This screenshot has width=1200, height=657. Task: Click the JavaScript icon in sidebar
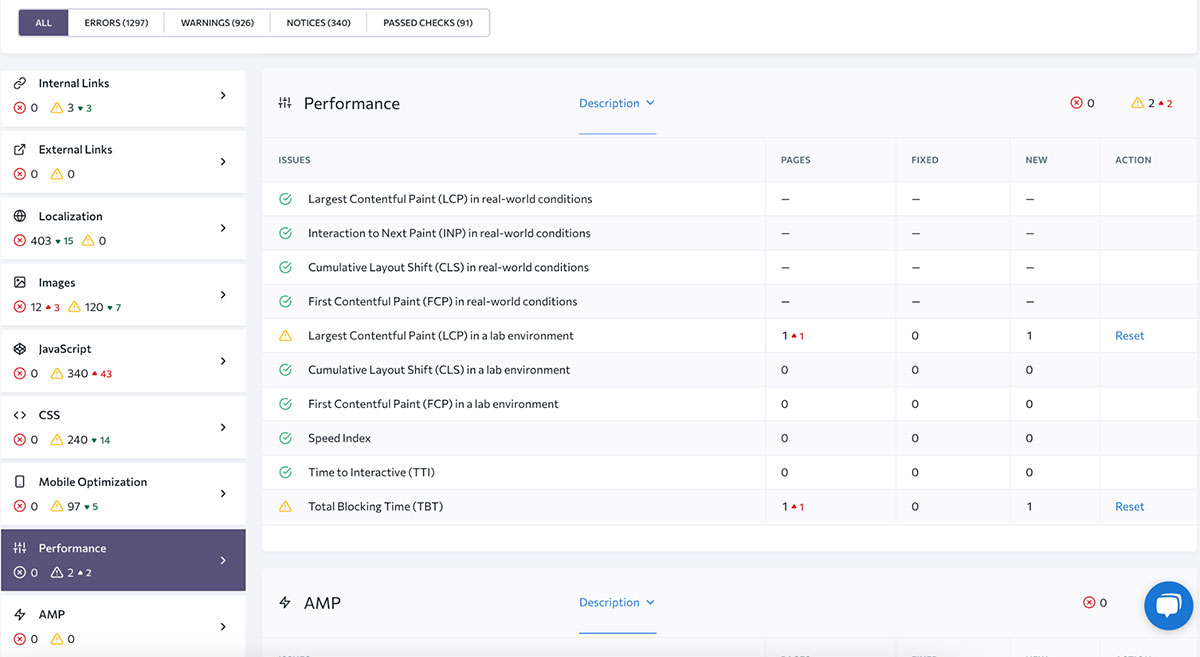click(x=20, y=349)
